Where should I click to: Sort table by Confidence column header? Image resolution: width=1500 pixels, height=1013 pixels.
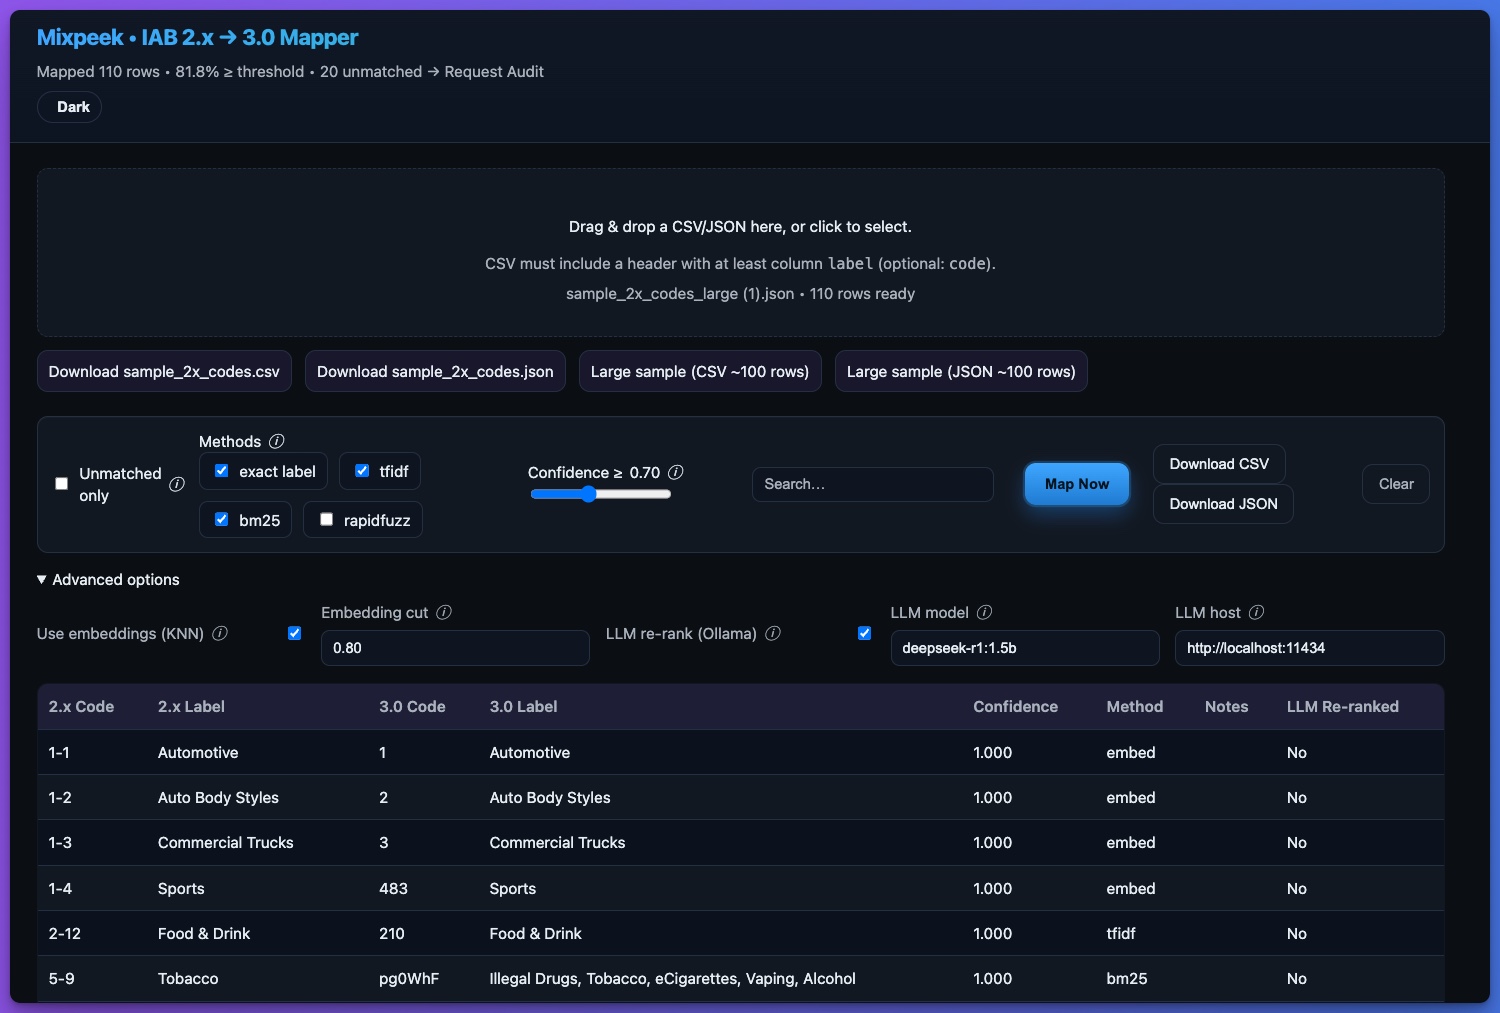pyautogui.click(x=1015, y=706)
